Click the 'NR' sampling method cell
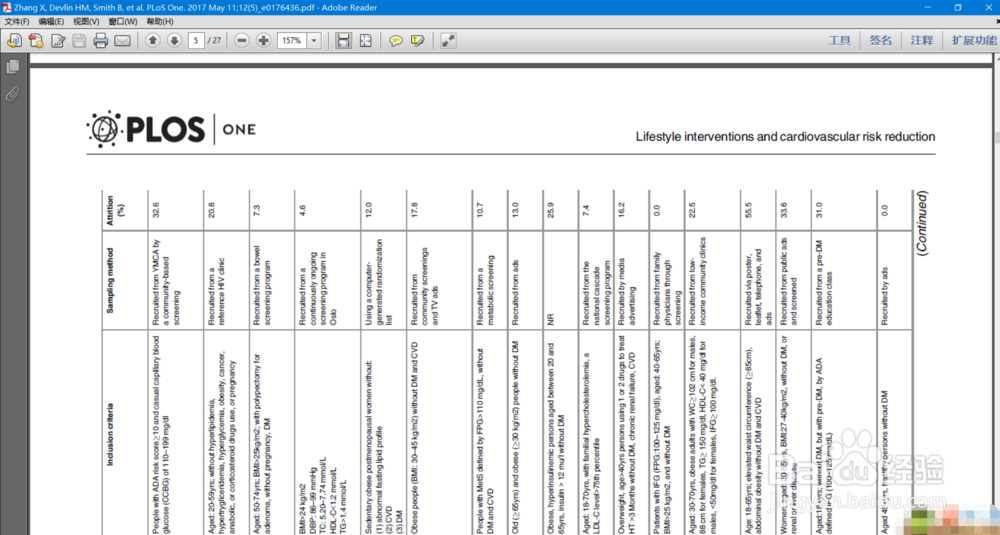 coord(552,321)
